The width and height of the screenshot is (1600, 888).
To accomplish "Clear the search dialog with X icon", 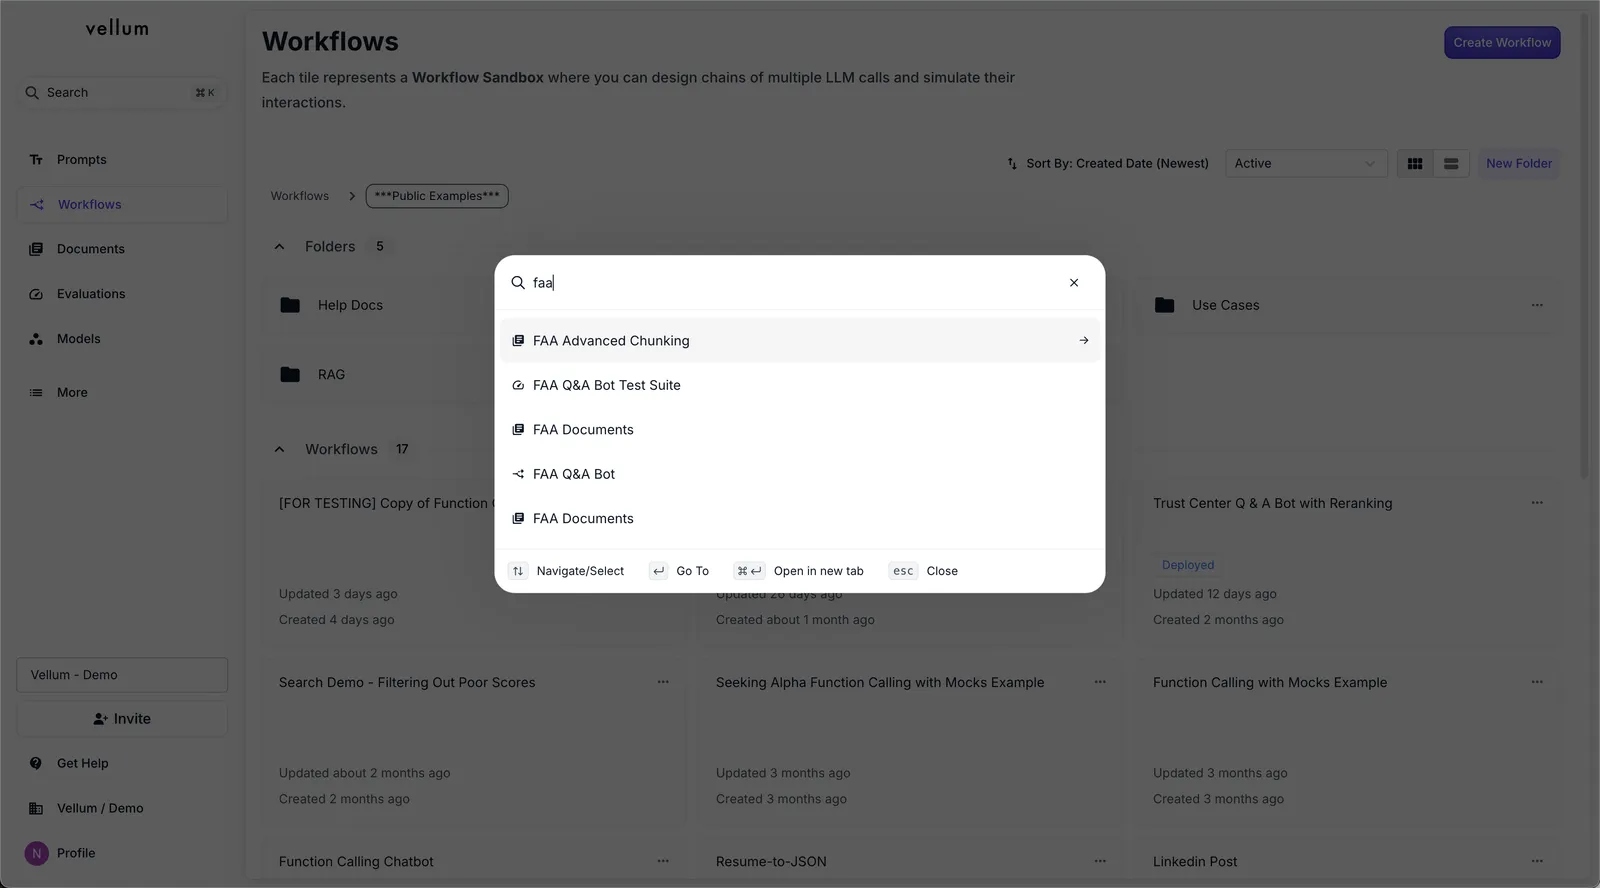I will [x=1074, y=283].
